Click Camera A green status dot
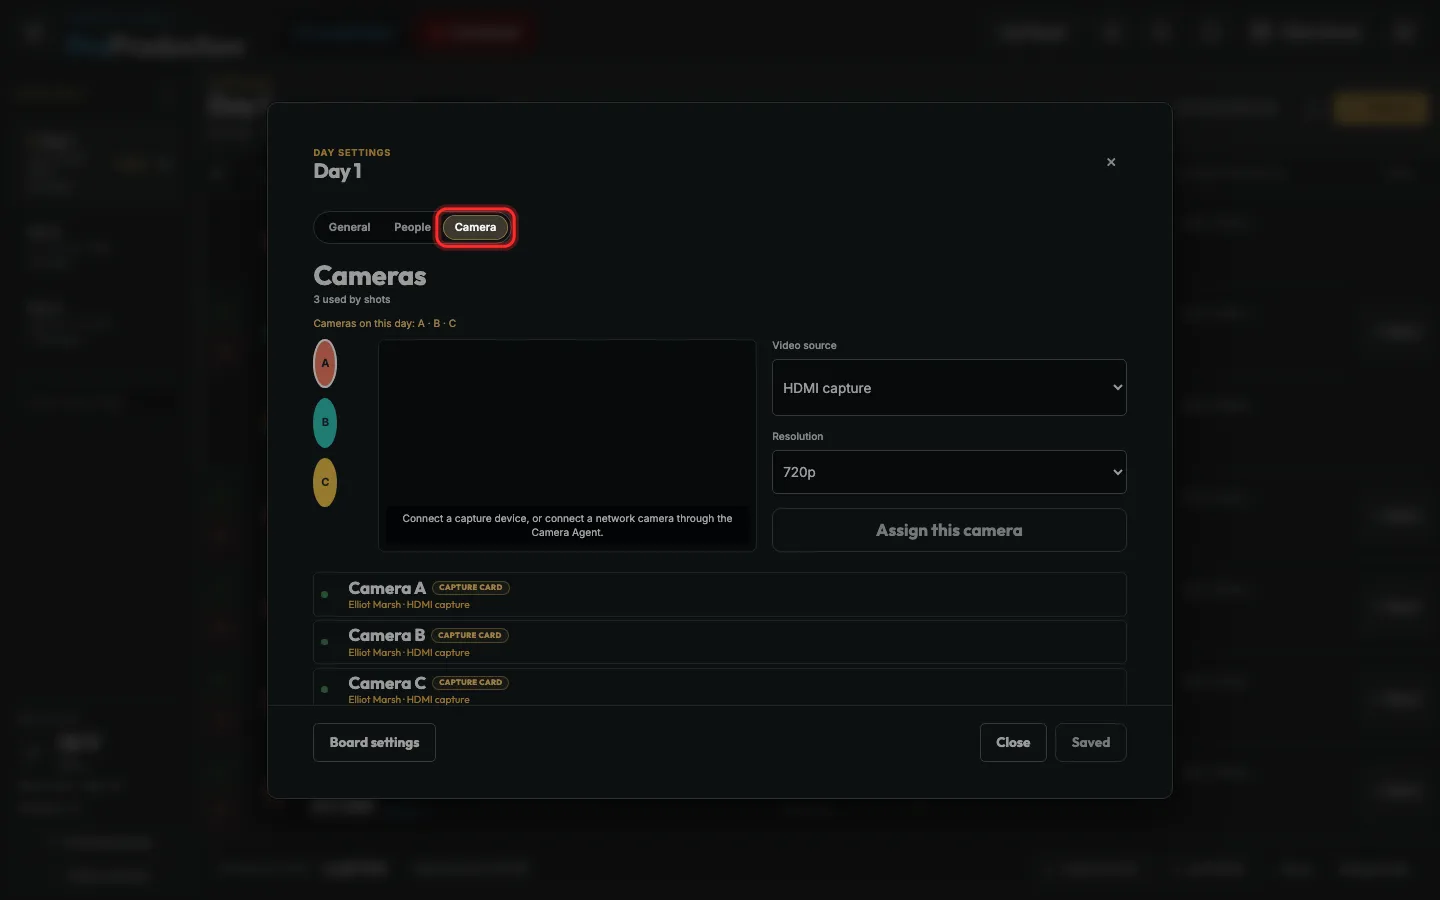1440x900 pixels. click(324, 594)
